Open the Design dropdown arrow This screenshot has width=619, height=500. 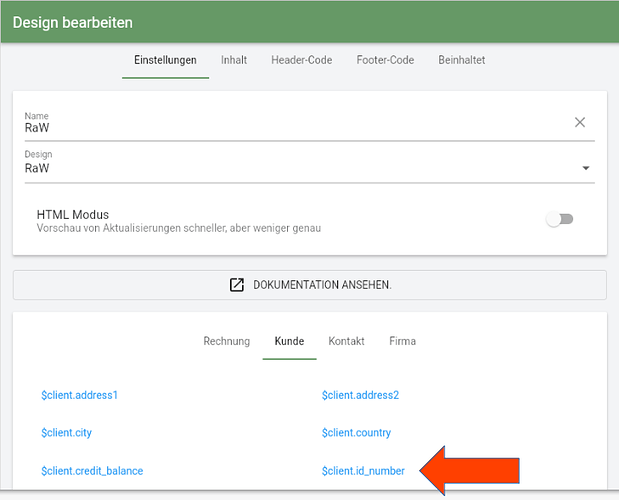click(586, 168)
